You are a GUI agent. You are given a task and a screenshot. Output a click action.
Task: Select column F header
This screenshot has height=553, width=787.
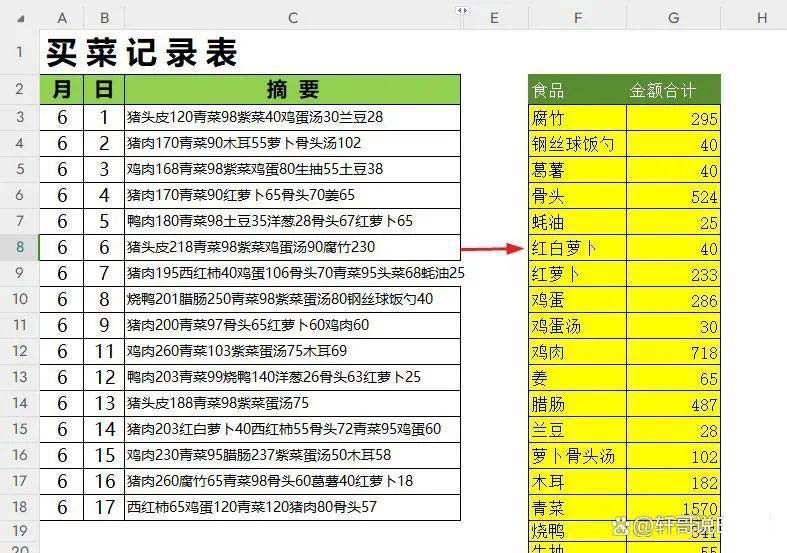pos(578,17)
